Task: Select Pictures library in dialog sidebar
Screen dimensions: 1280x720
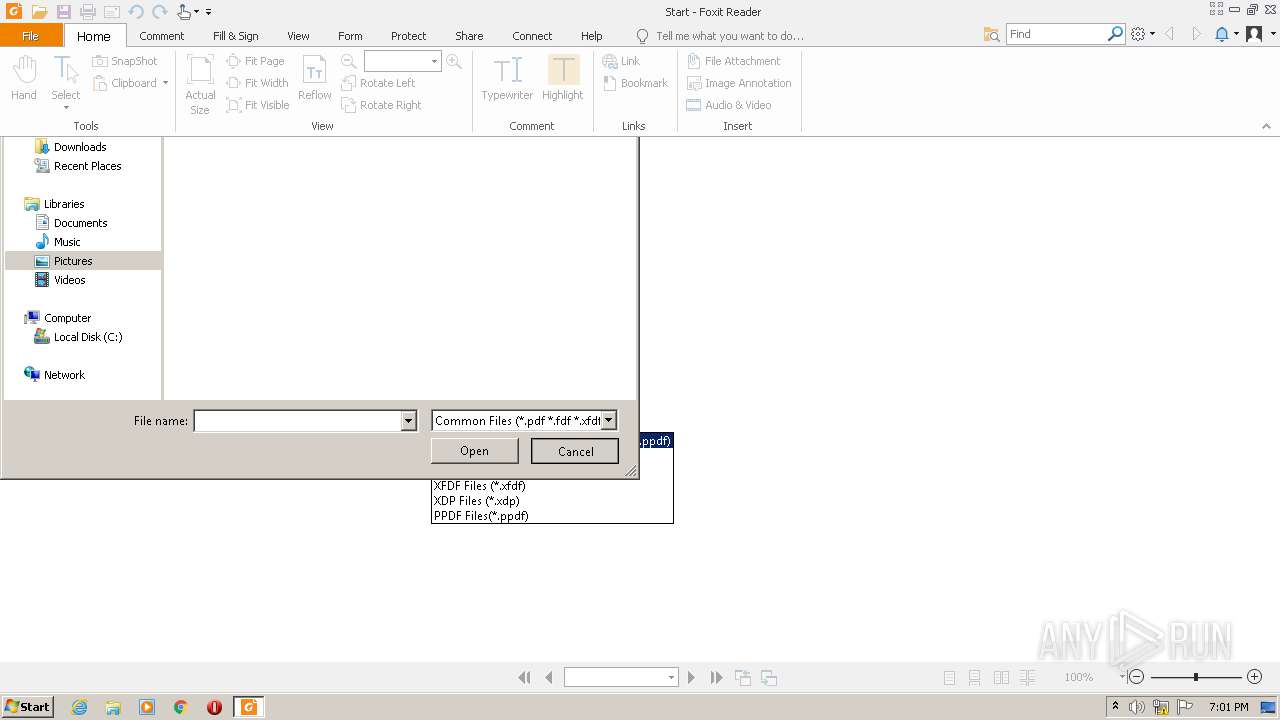Action: tap(83, 261)
